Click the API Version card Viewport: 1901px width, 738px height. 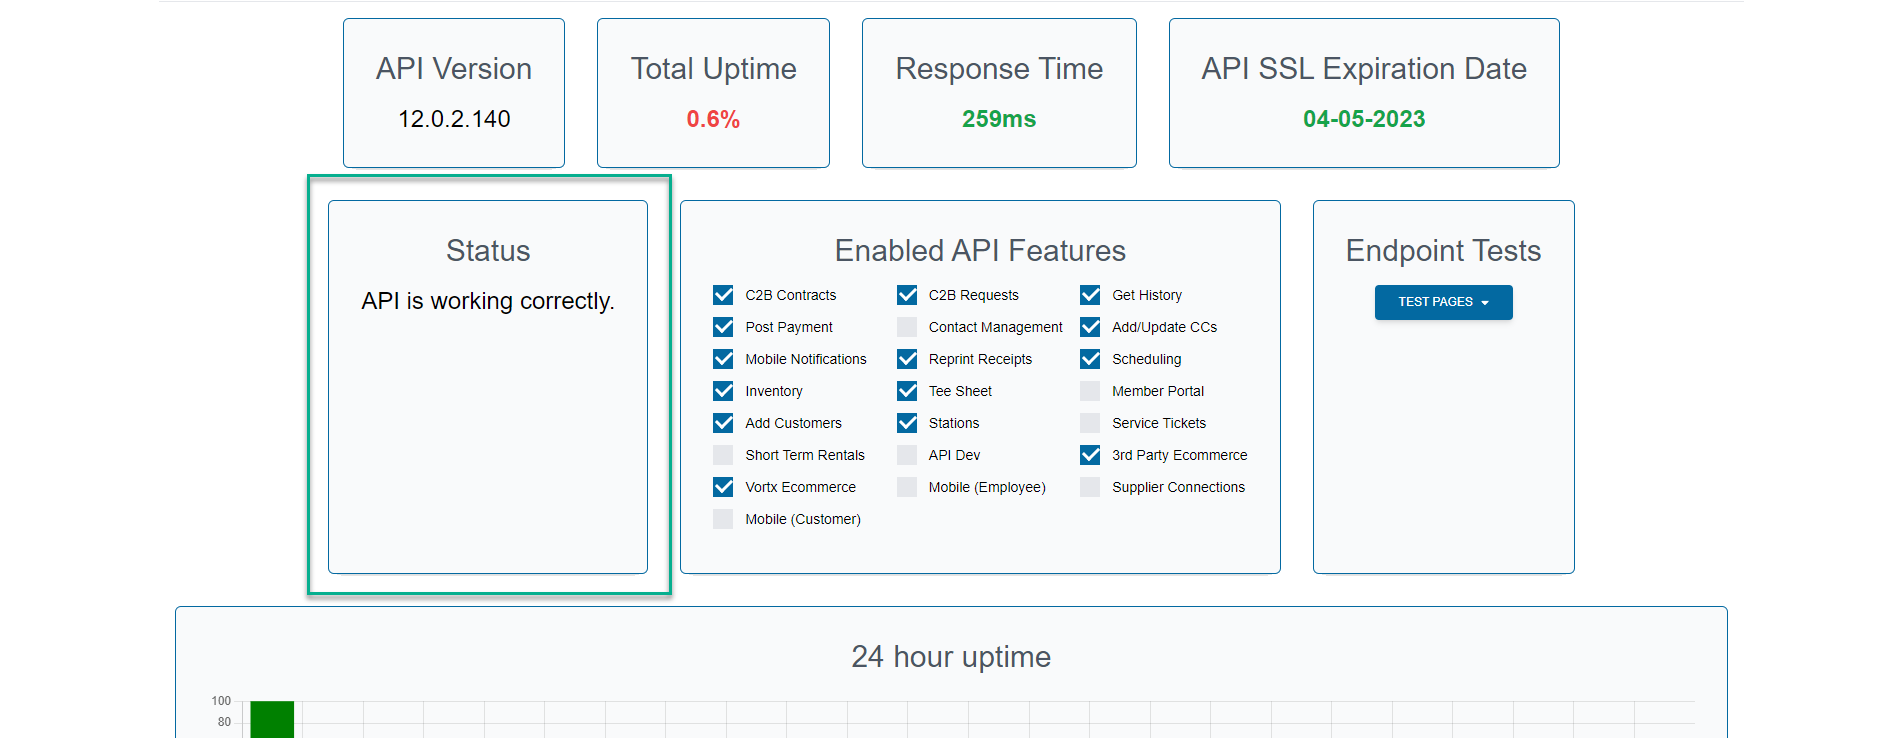(454, 92)
